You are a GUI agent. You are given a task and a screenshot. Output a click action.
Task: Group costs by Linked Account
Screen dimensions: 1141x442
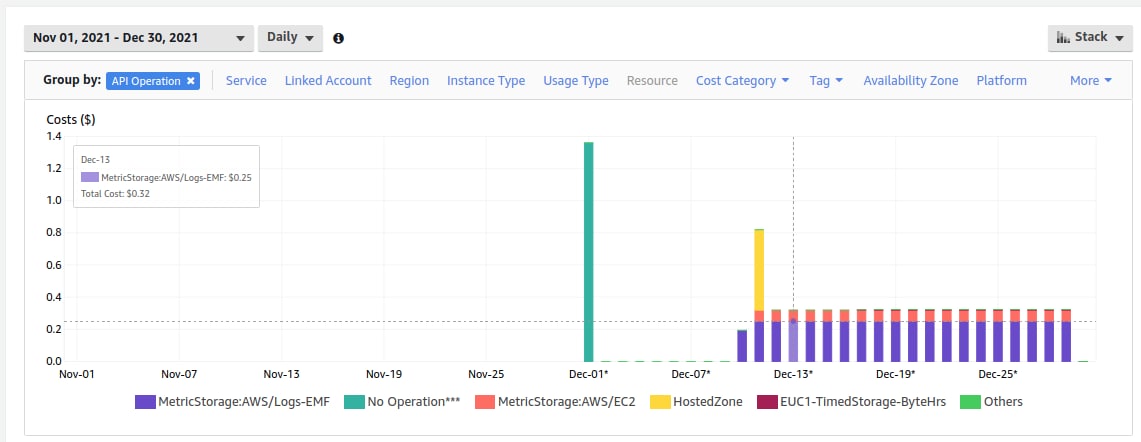pyautogui.click(x=328, y=81)
